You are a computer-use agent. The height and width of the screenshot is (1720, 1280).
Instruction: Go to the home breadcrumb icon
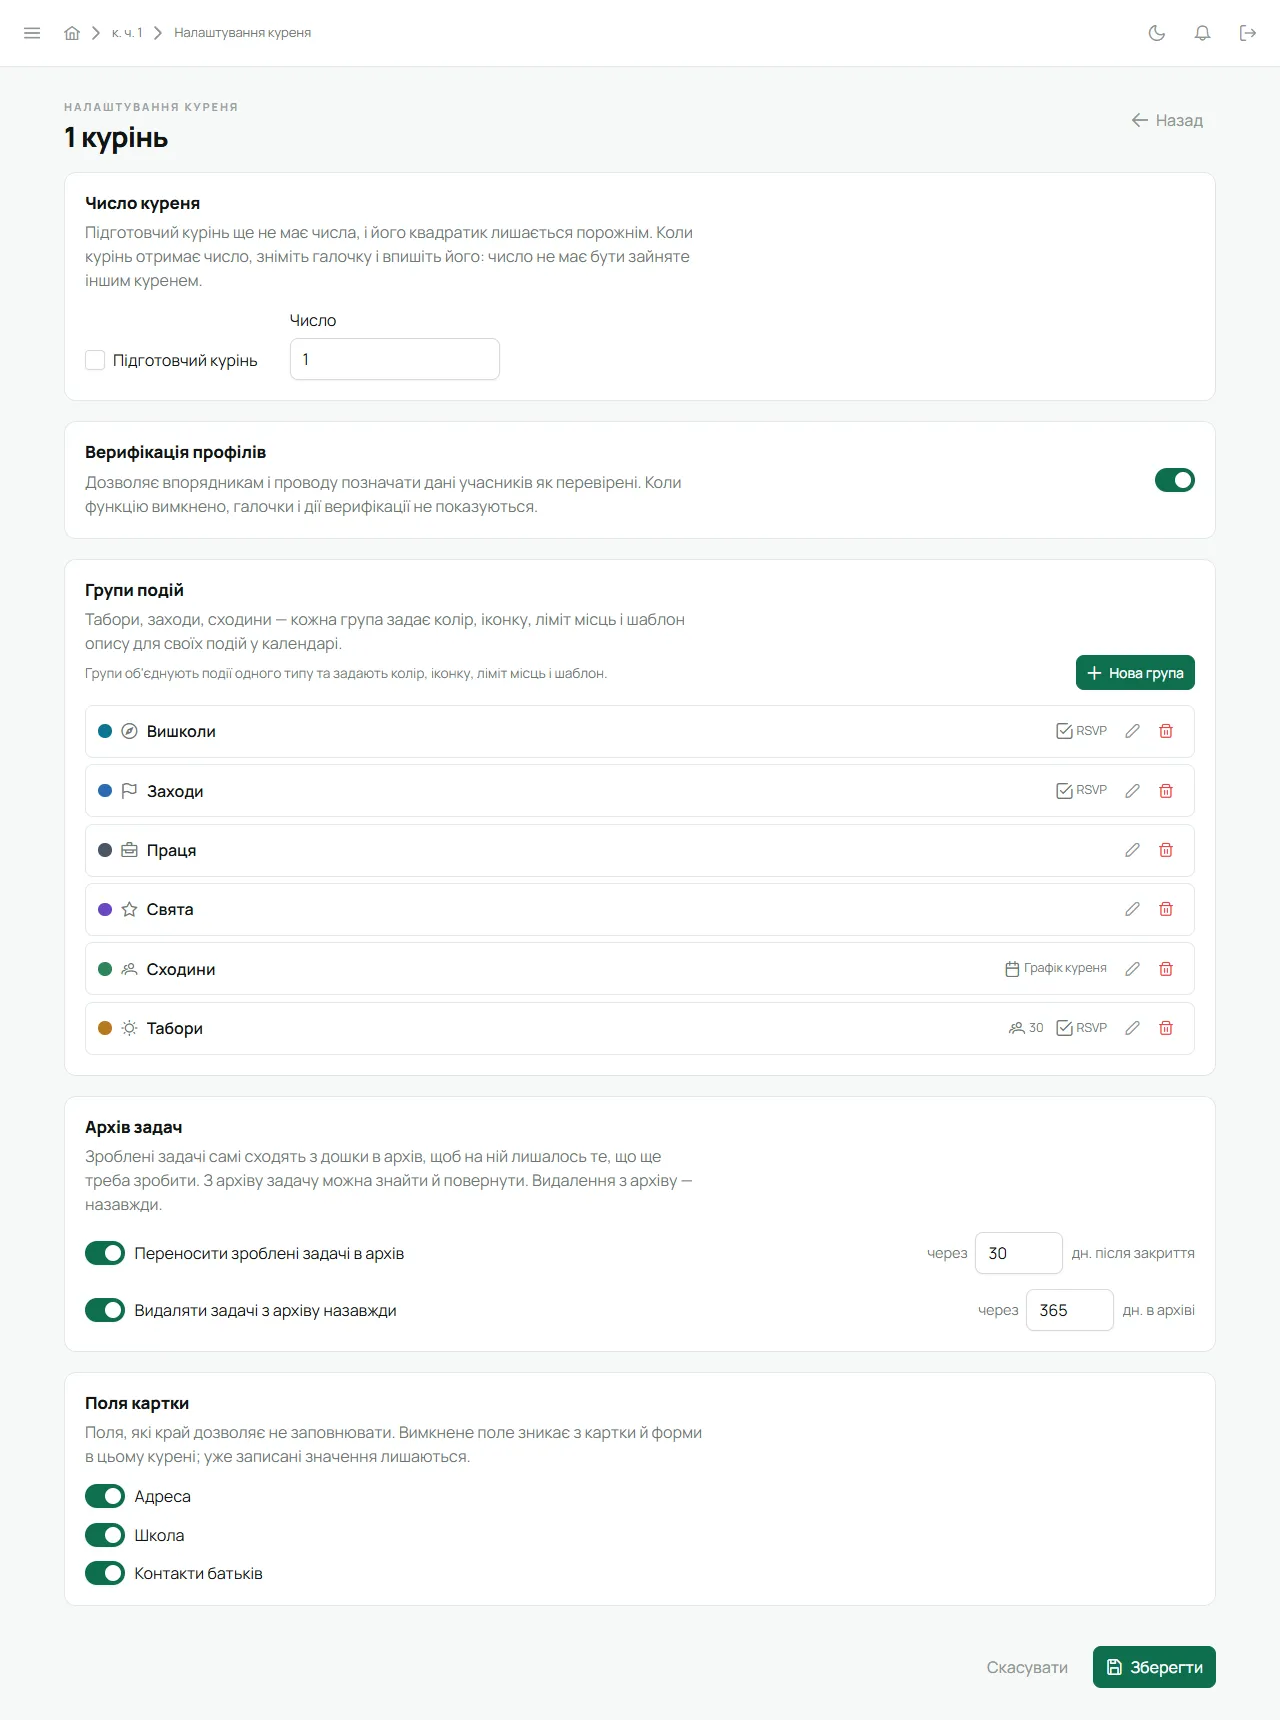coord(72,33)
